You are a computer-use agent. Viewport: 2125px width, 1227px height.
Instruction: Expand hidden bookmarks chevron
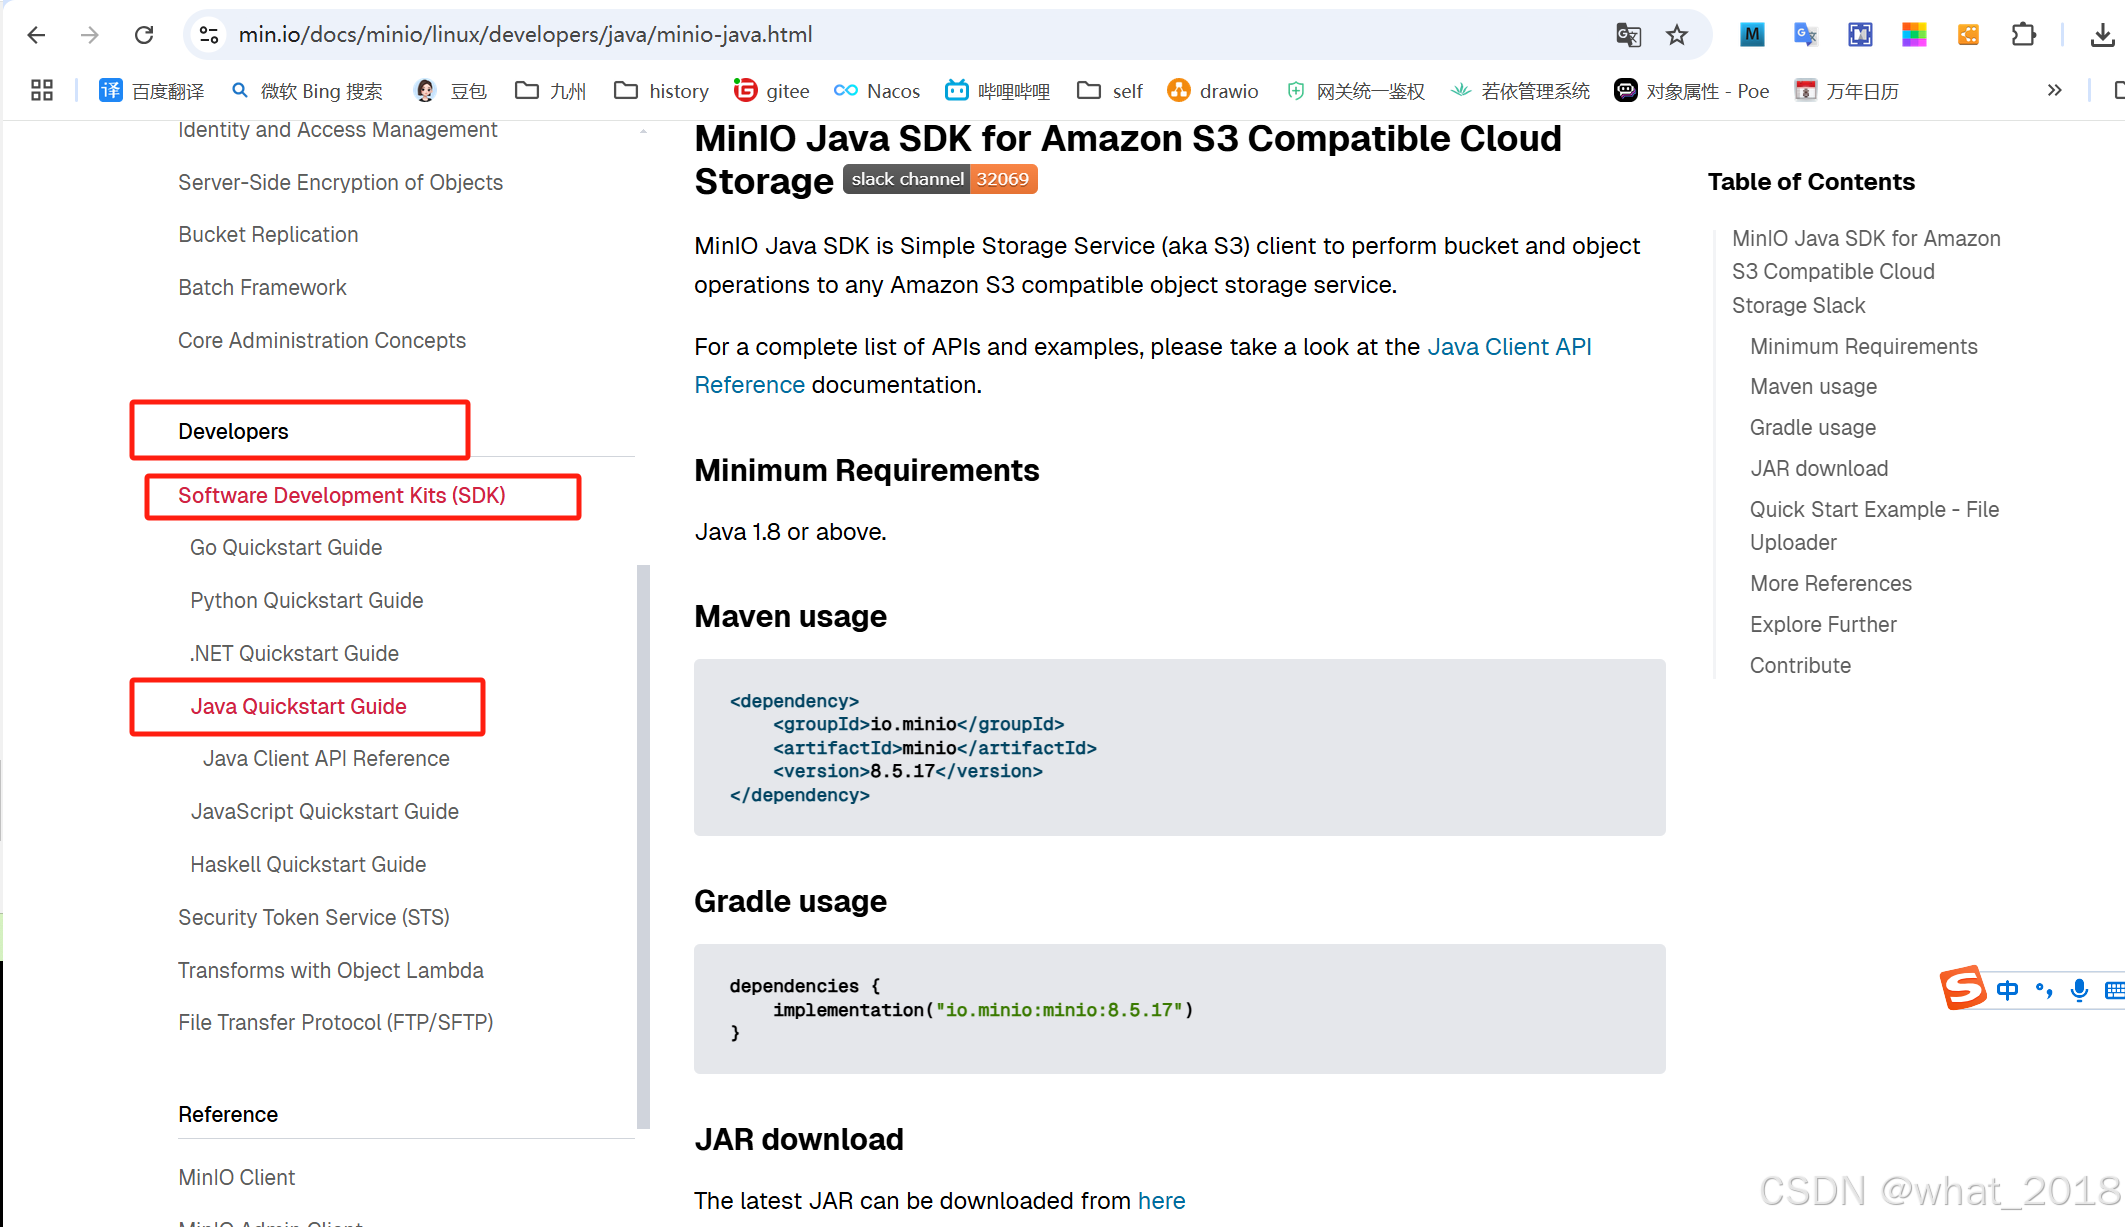pyautogui.click(x=2054, y=90)
